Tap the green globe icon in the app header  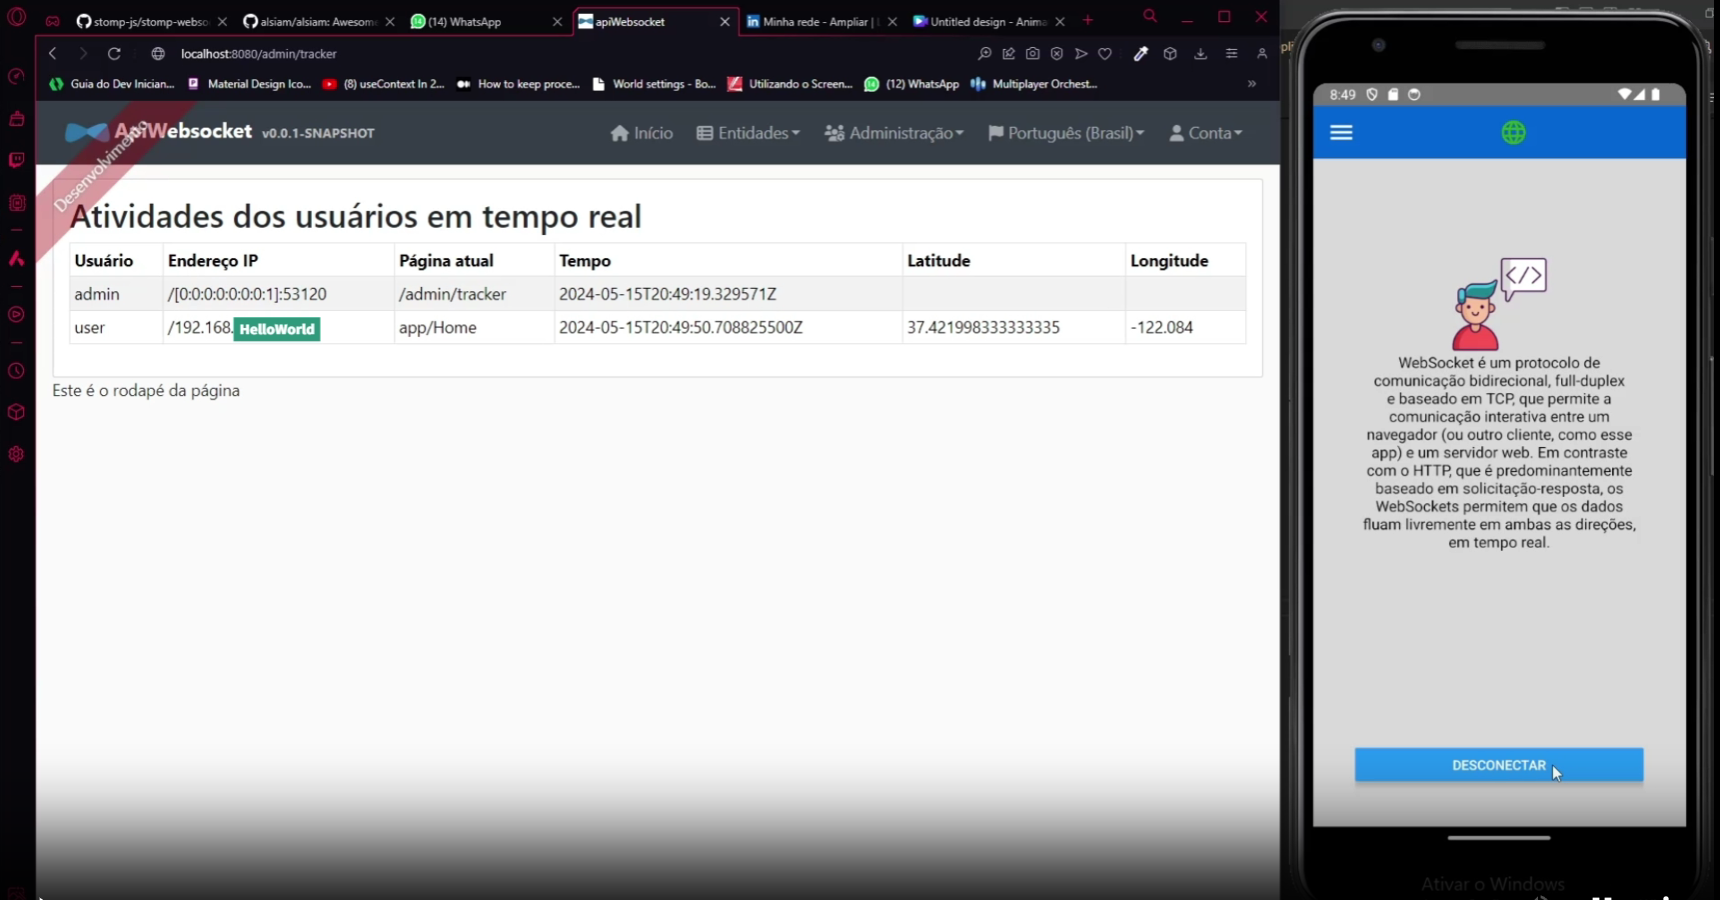click(1513, 133)
